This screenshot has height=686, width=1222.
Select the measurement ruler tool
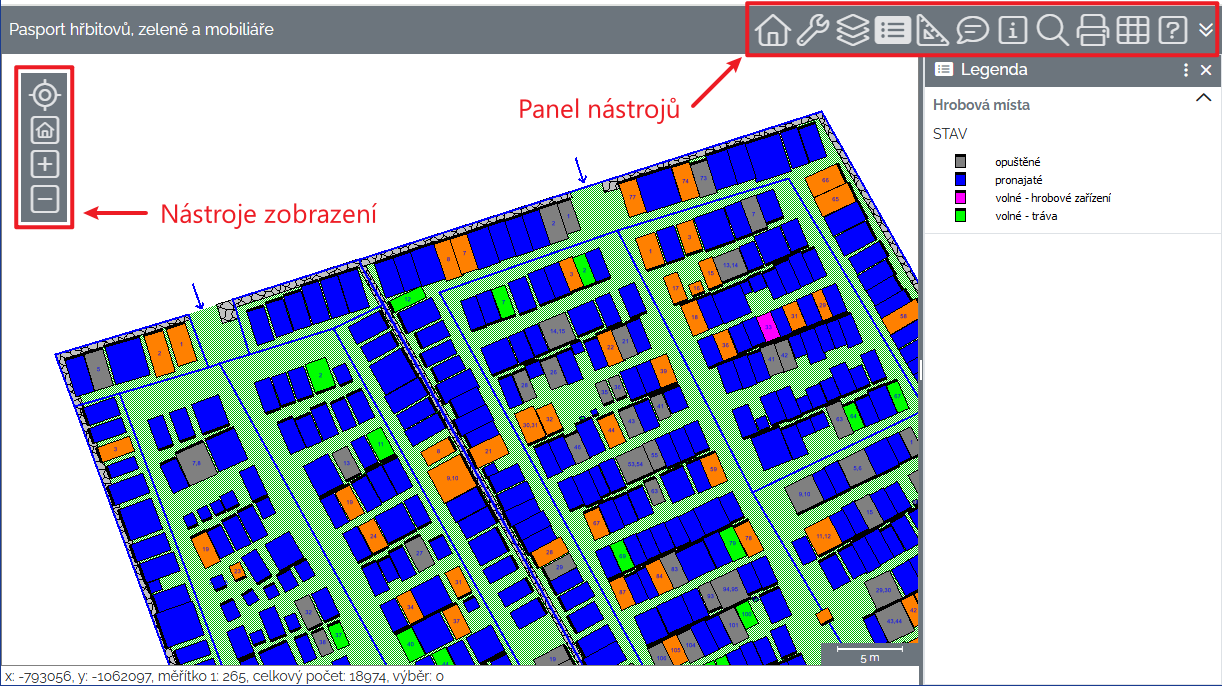coord(932,31)
